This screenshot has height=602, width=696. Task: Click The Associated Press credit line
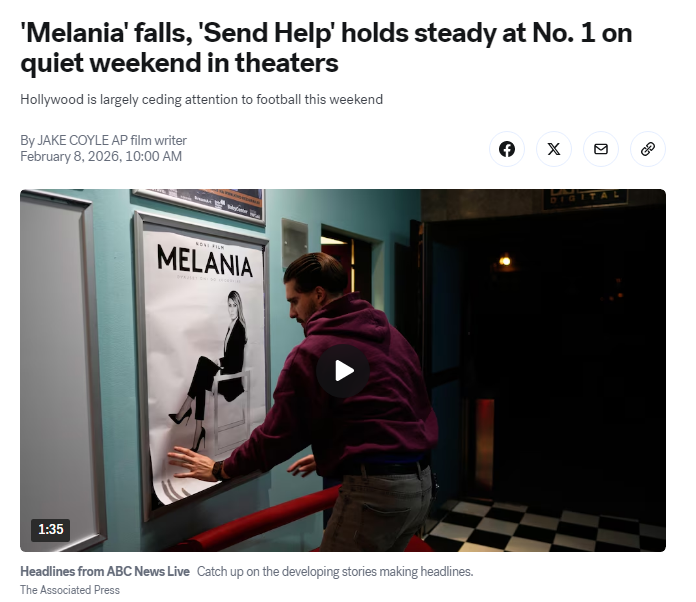tap(70, 590)
